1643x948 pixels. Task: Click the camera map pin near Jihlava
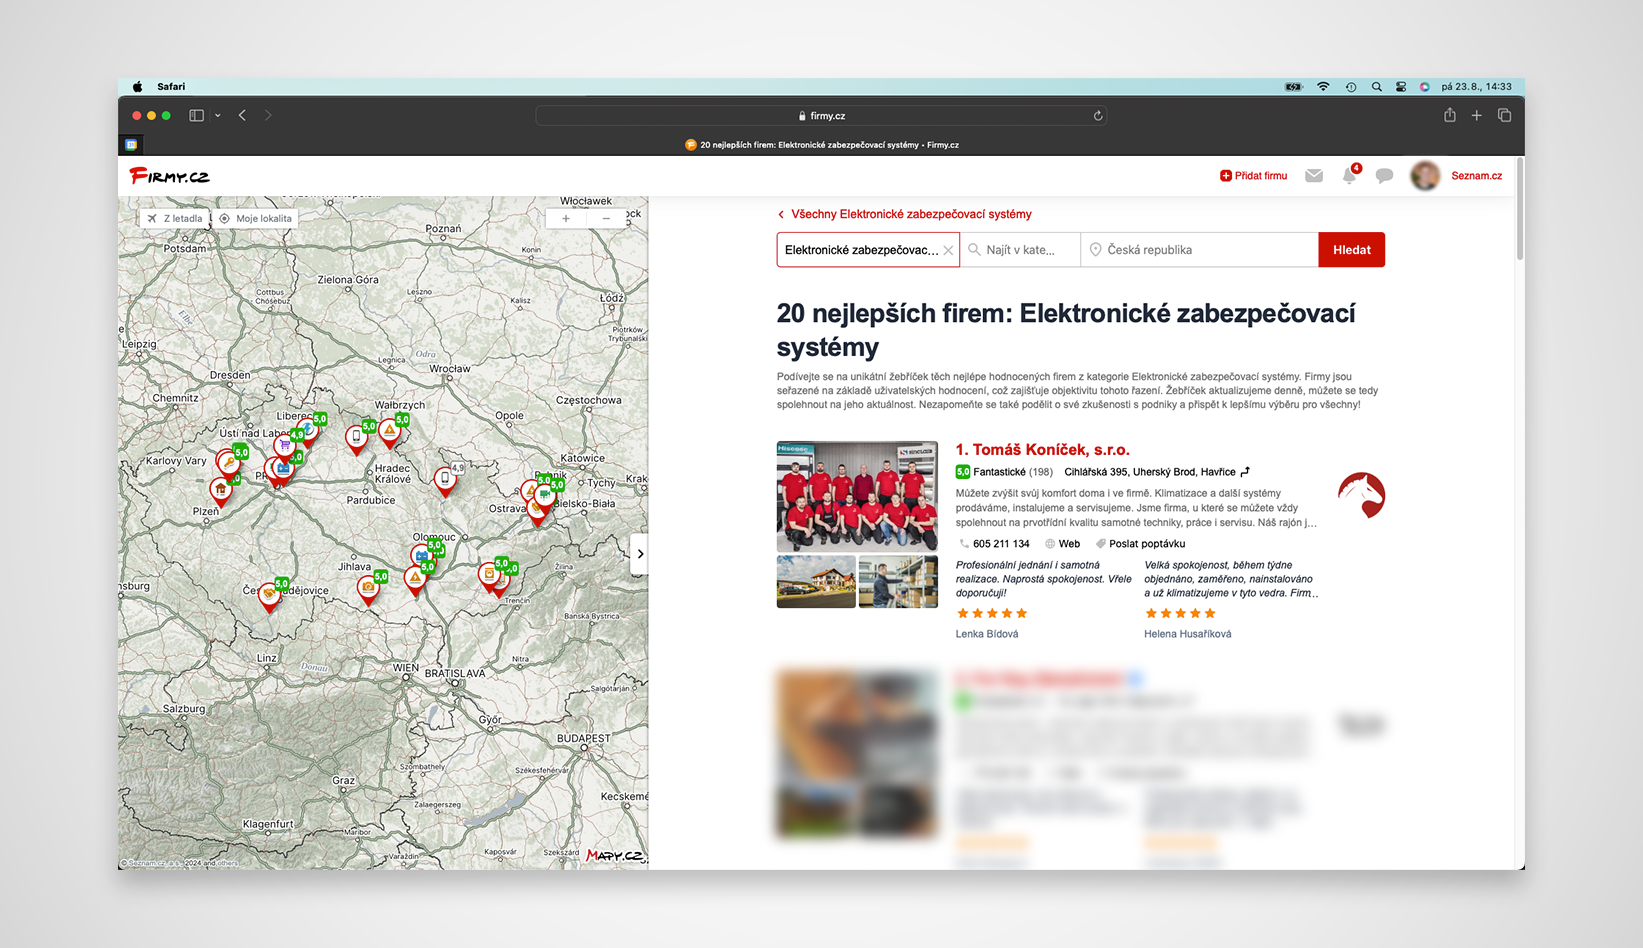pyautogui.click(x=368, y=590)
